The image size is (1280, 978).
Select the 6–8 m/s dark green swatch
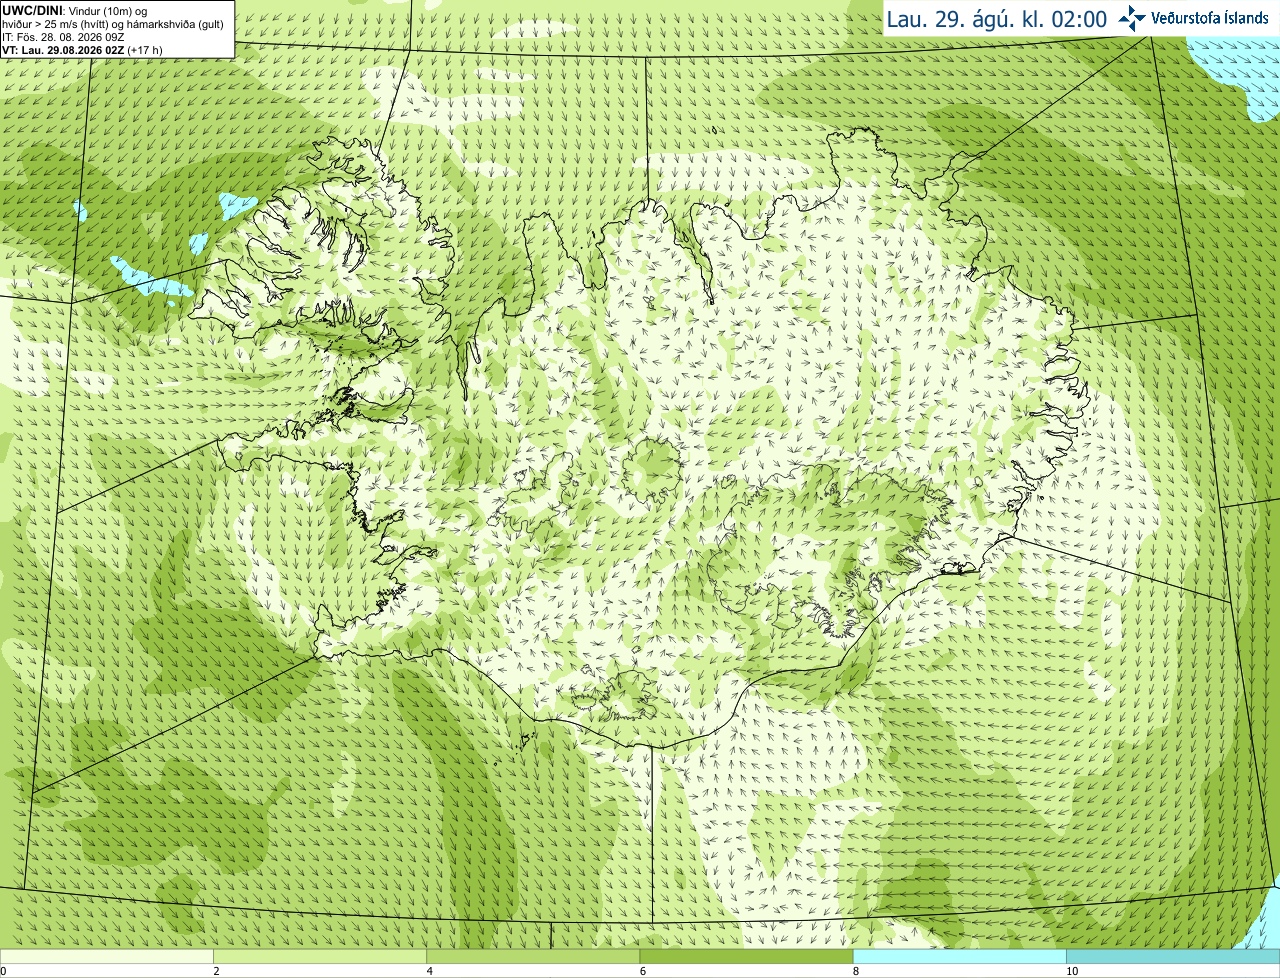(746, 957)
